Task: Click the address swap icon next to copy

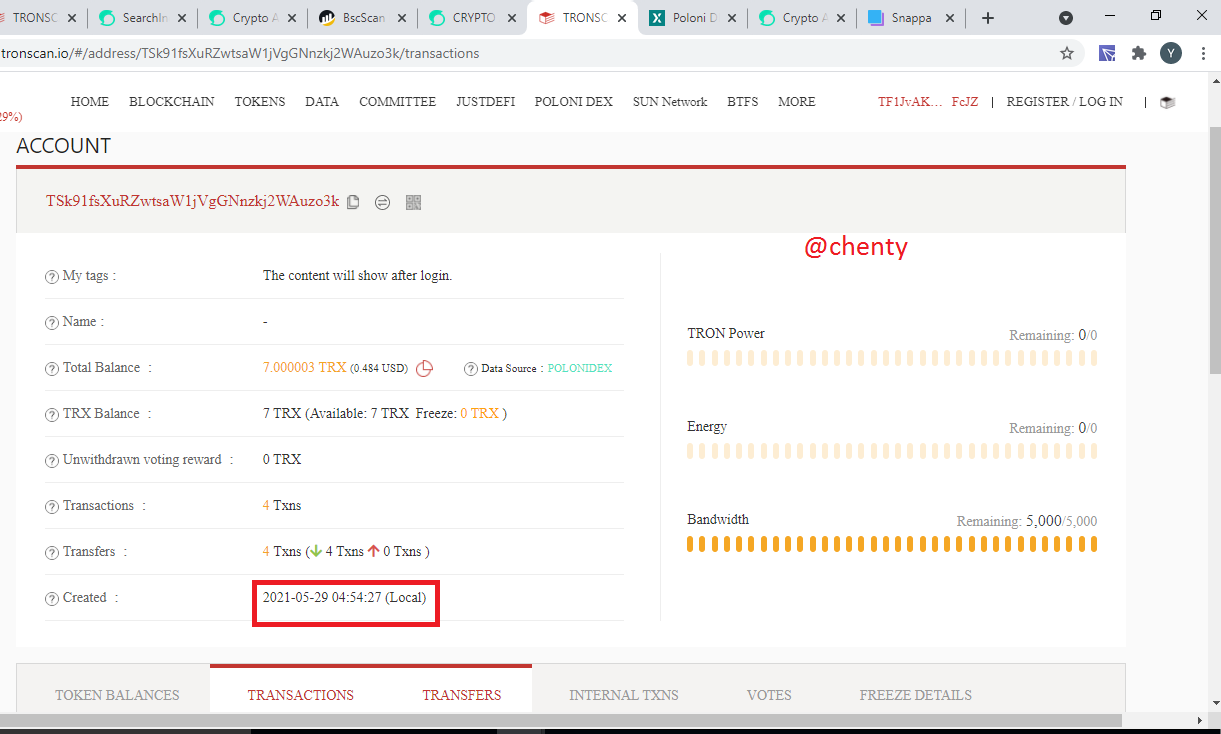Action: (x=382, y=202)
